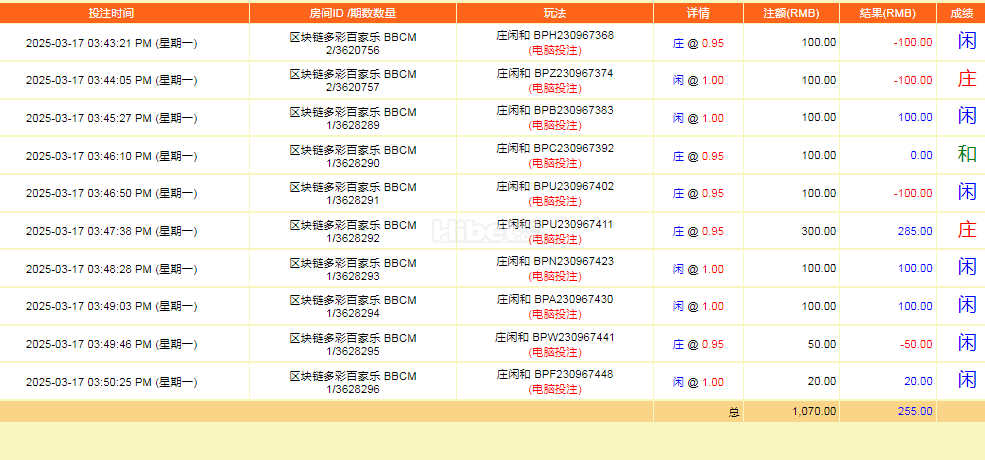This screenshot has width=985, height=460.
Task: Click the 255.00 total result value
Action: 914,411
